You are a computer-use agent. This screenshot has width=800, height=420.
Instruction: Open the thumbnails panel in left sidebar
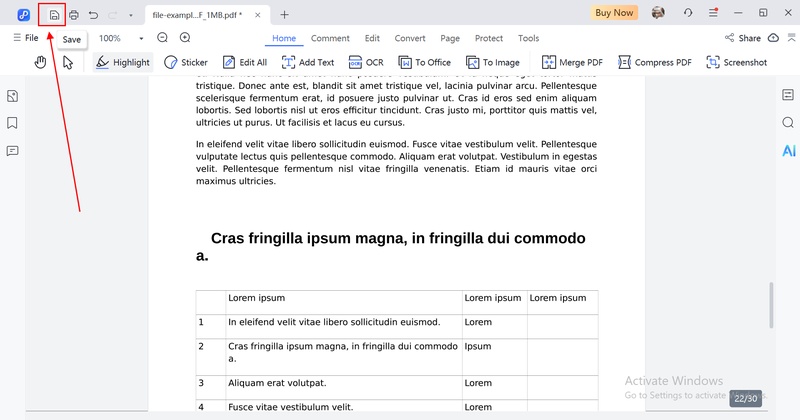tap(13, 96)
